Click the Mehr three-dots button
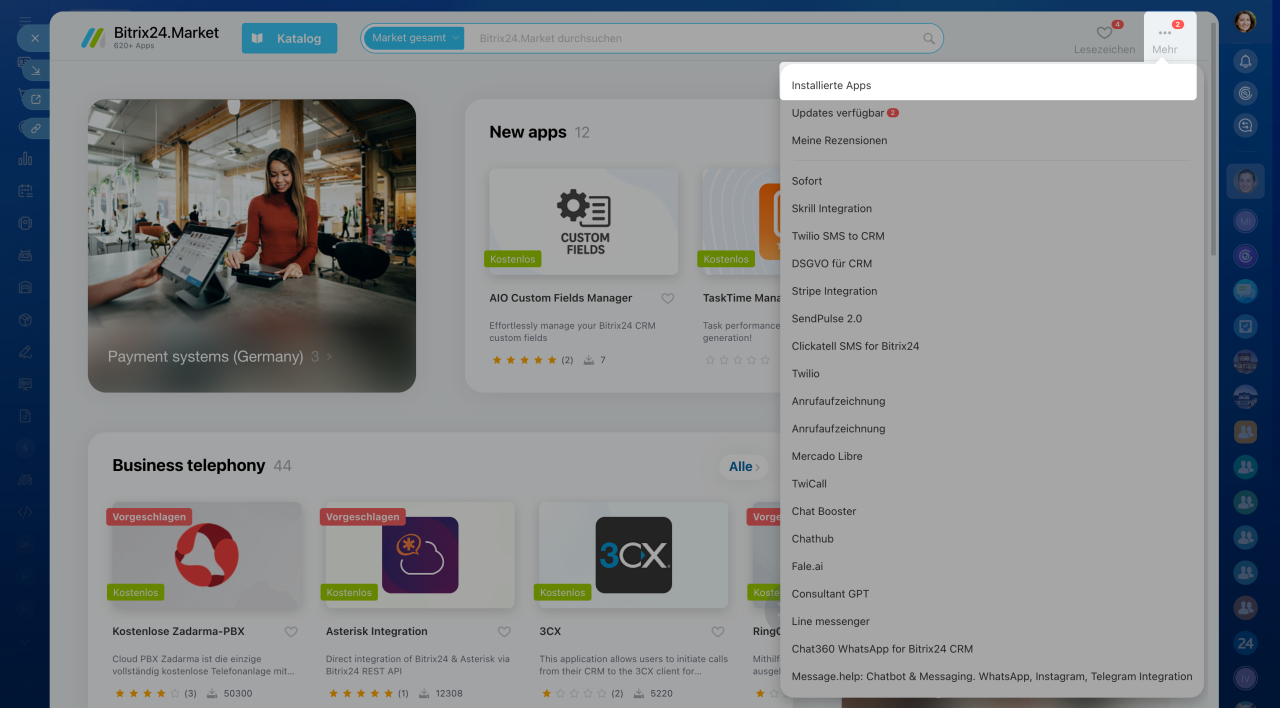Viewport: 1280px width, 708px height. coord(1165,38)
